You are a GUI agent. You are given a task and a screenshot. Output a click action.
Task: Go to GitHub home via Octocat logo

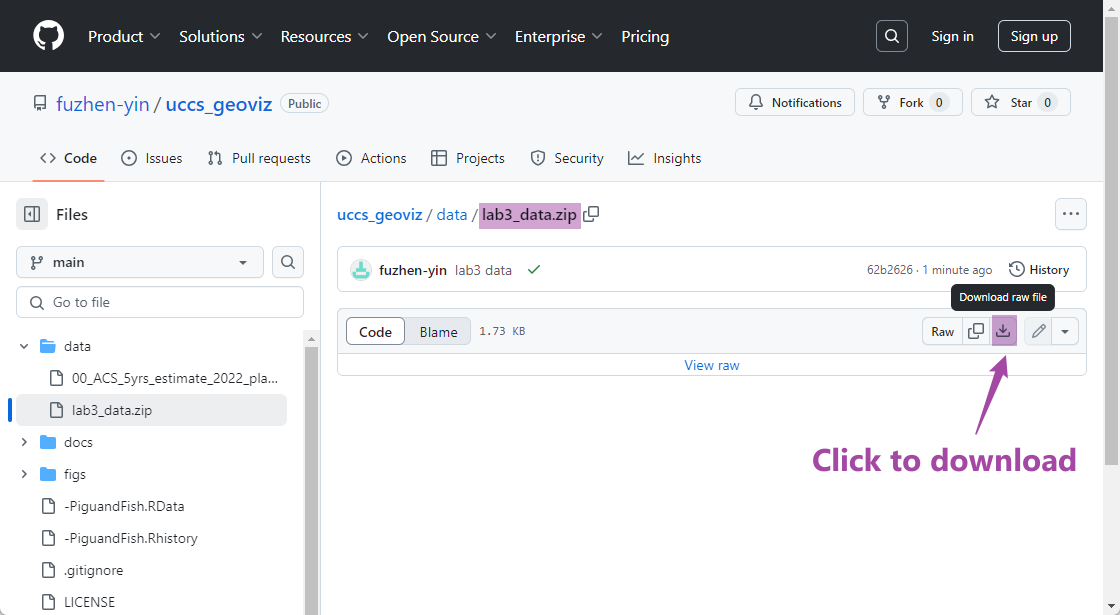click(49, 36)
